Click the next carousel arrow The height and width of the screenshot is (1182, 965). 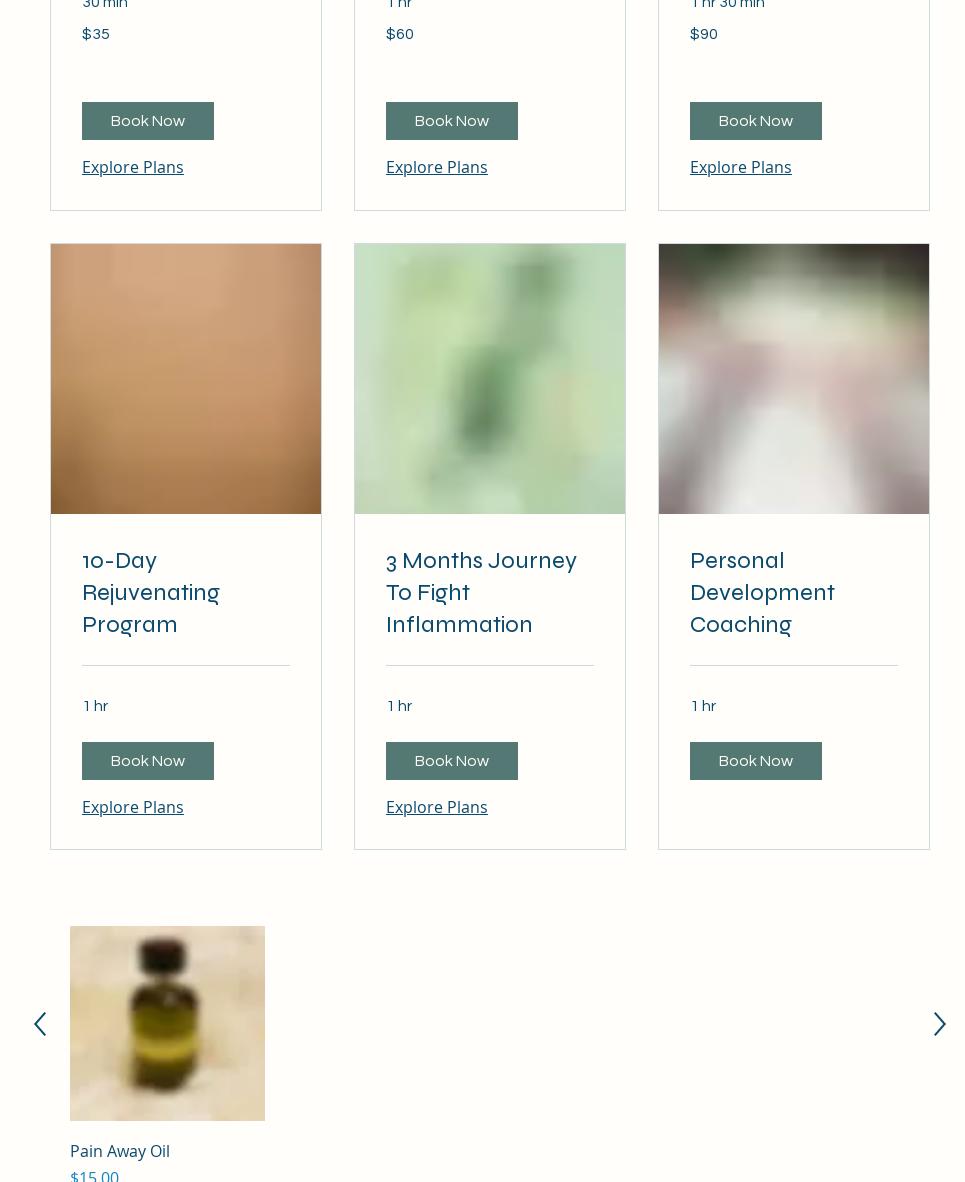[939, 1024]
